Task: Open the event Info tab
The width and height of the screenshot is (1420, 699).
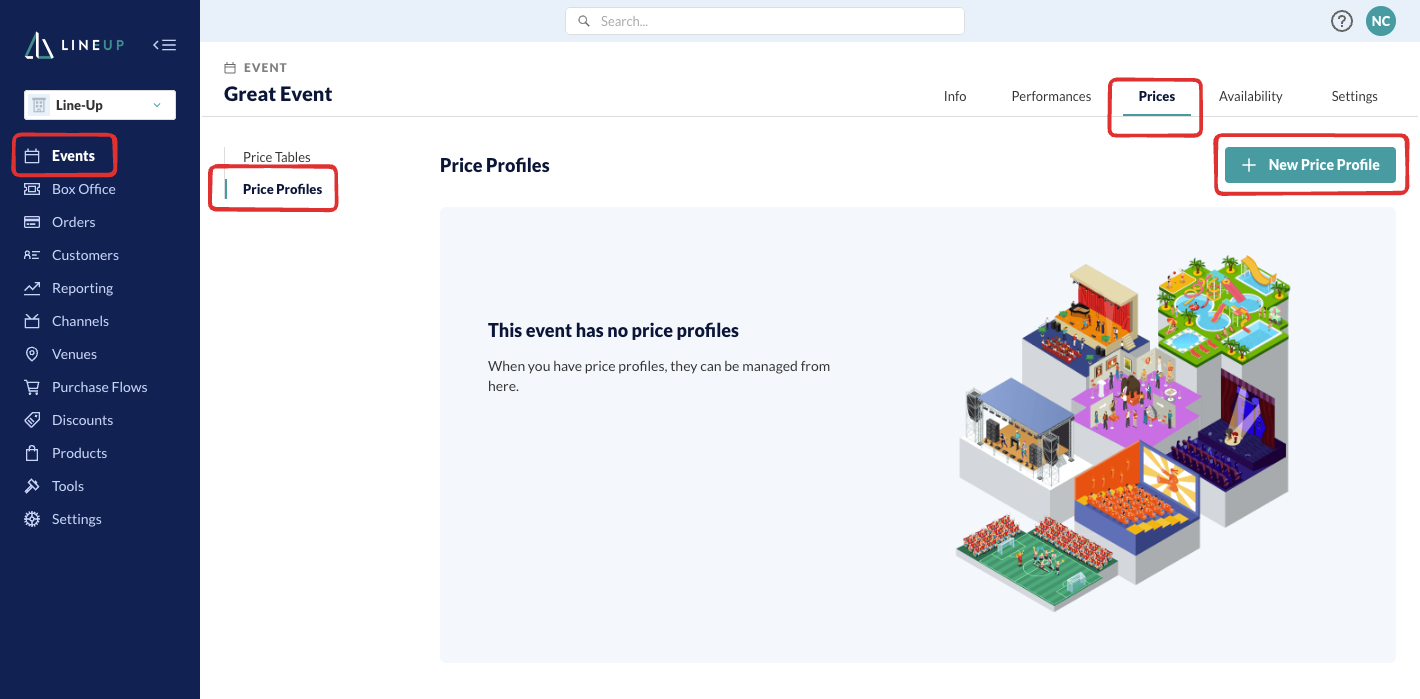Action: click(955, 96)
